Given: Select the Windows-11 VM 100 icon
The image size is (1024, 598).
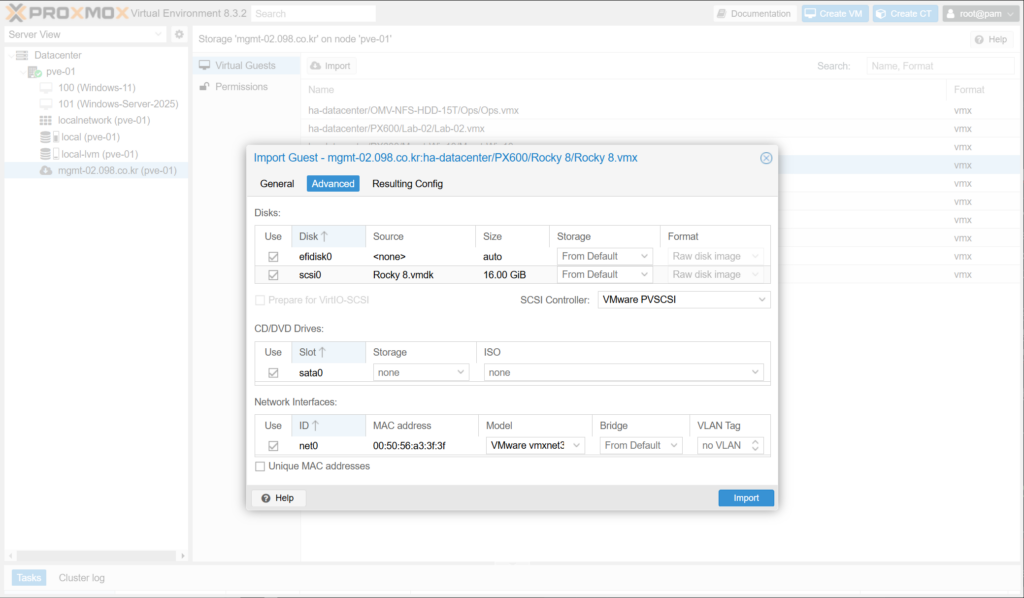Looking at the screenshot, I should 46,88.
